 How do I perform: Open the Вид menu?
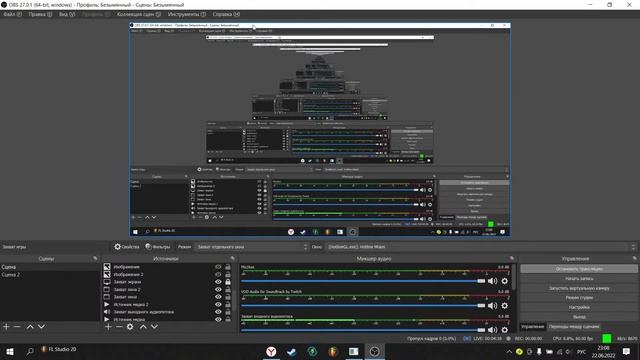67,14
